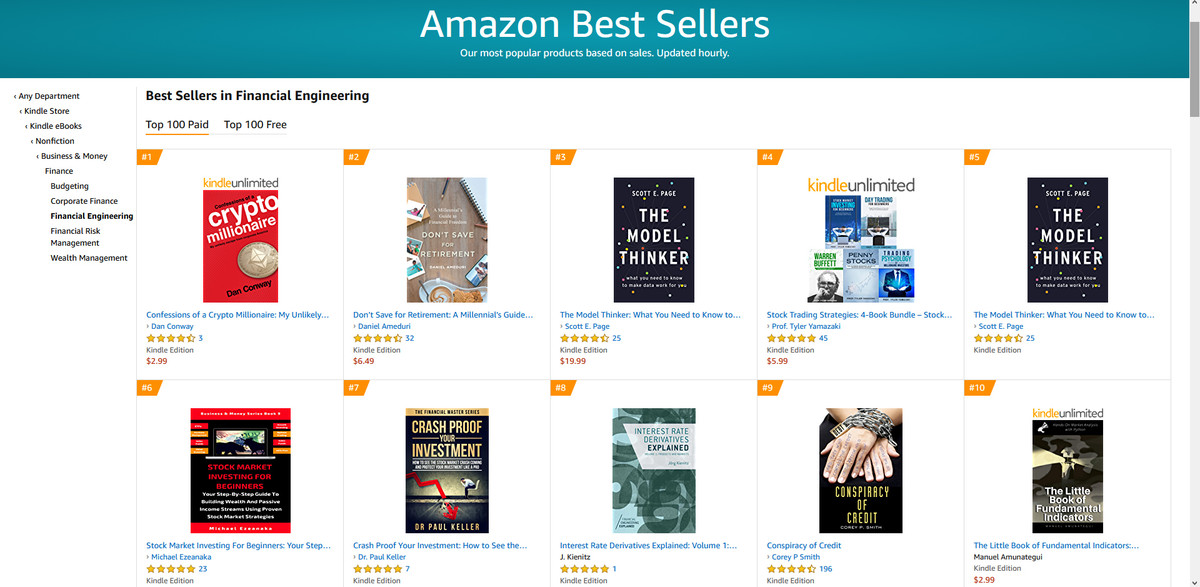1200x587 pixels.
Task: Click Don't Save for Retirement book cover
Action: point(446,240)
